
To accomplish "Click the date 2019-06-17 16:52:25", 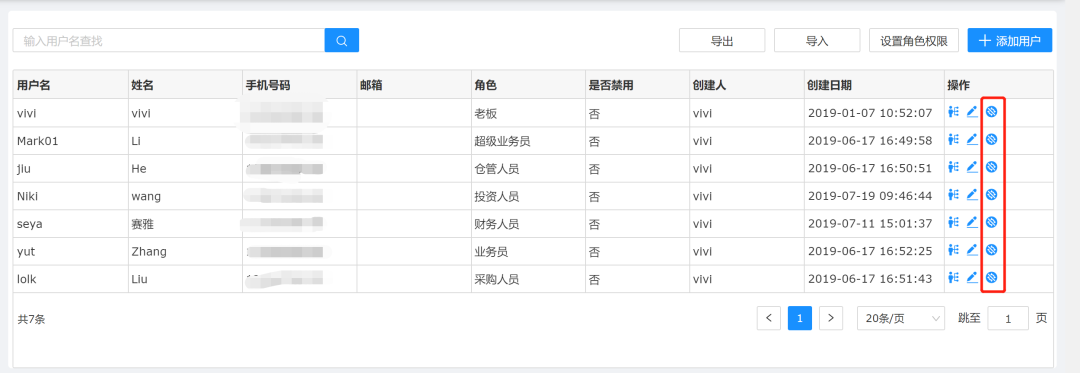I will click(870, 251).
